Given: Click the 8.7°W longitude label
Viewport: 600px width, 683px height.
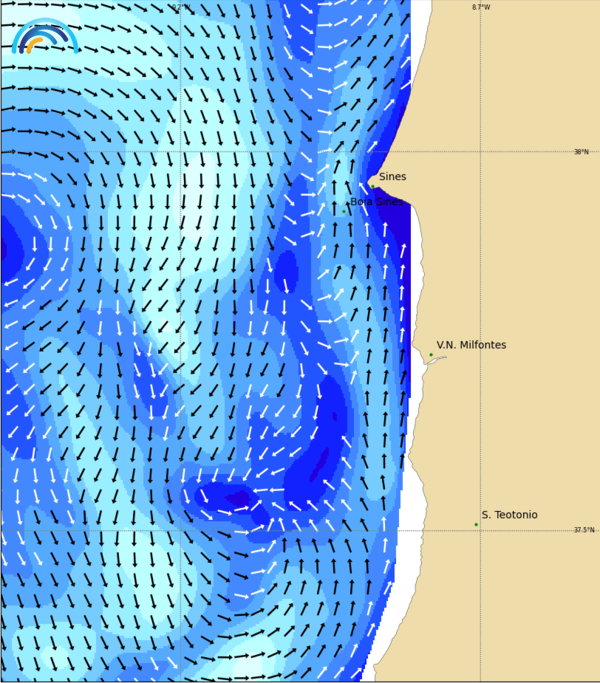Looking at the screenshot, I should 481,7.
